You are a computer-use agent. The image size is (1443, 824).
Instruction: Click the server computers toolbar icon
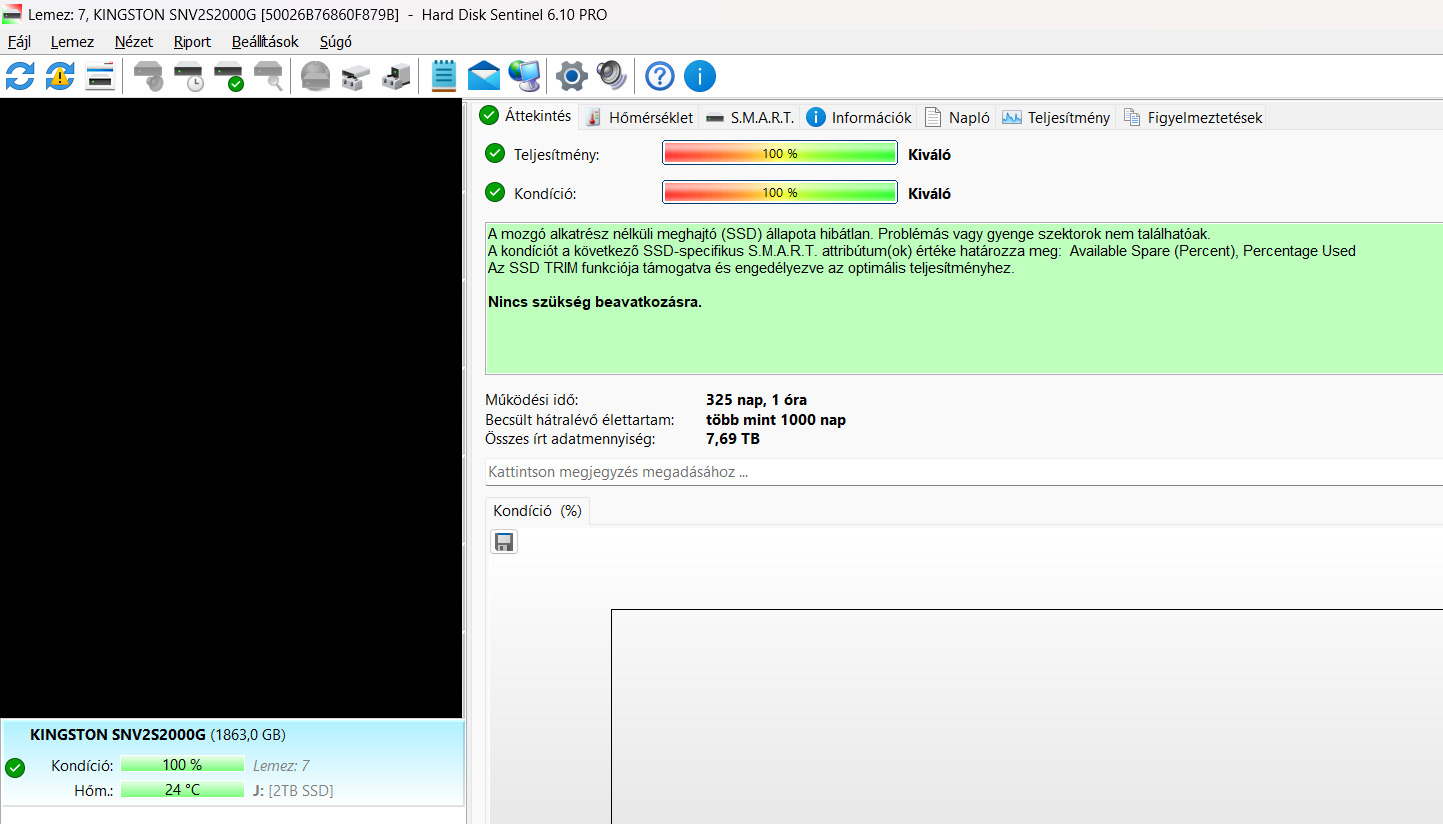pyautogui.click(x=396, y=76)
